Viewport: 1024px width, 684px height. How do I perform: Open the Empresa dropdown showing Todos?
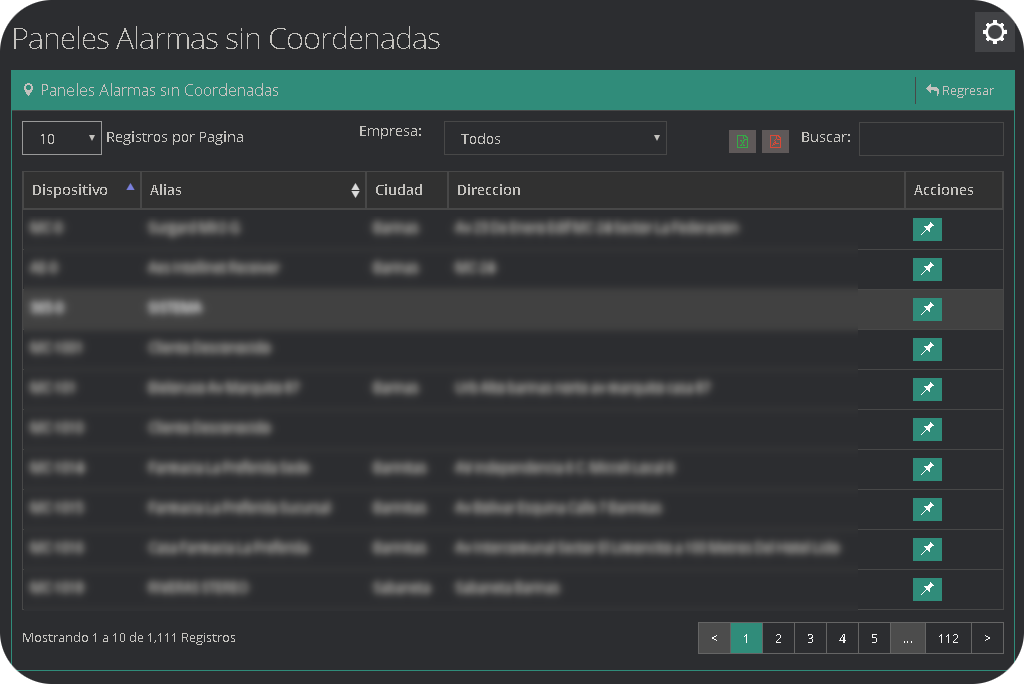pyautogui.click(x=555, y=137)
